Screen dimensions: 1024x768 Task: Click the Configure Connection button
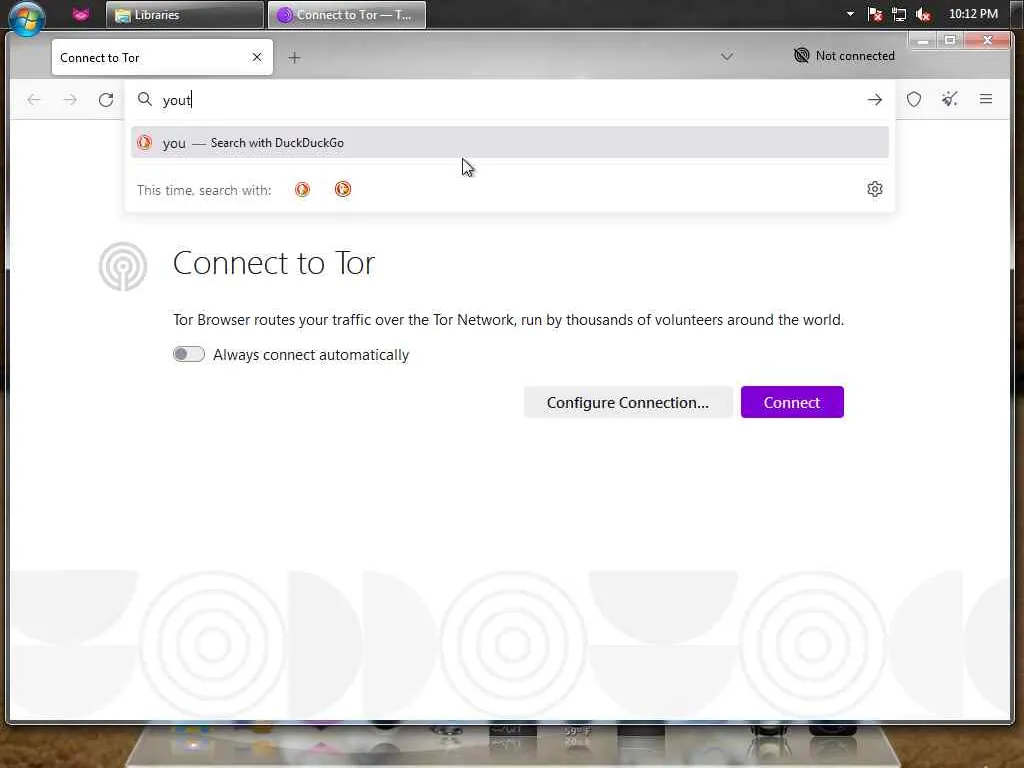click(x=628, y=402)
